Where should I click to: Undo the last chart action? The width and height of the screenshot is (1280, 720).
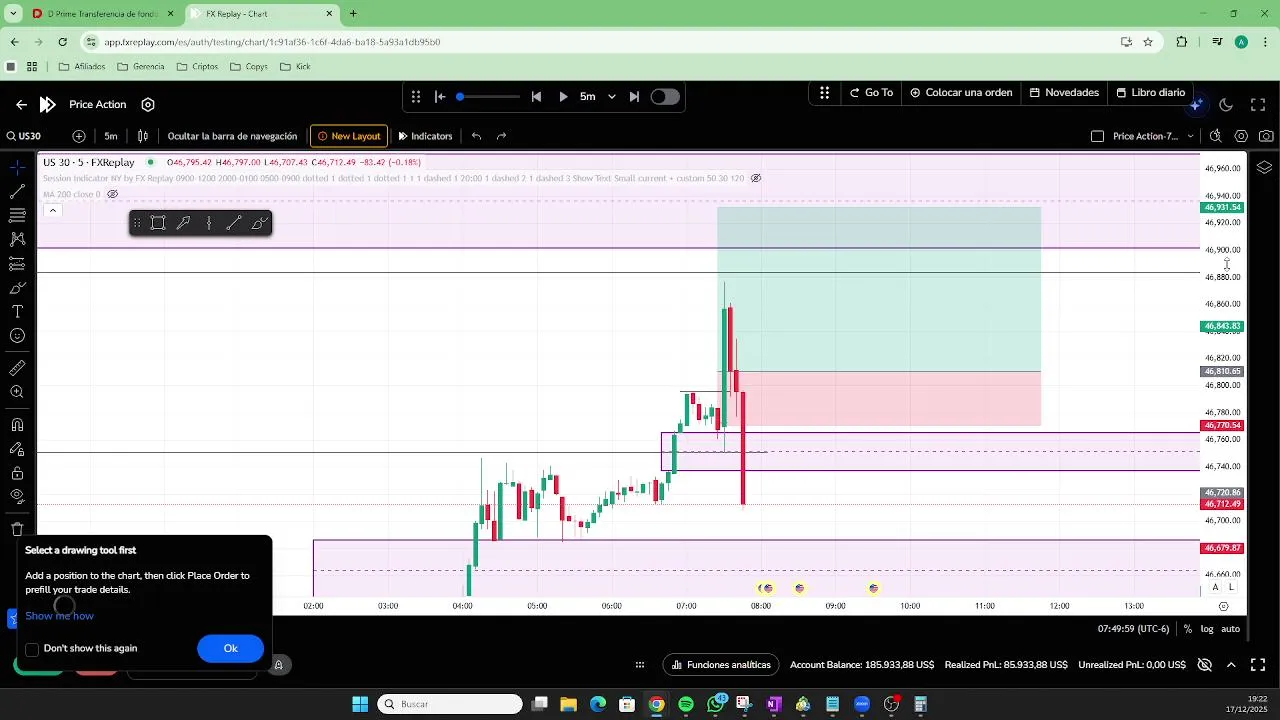click(x=476, y=136)
